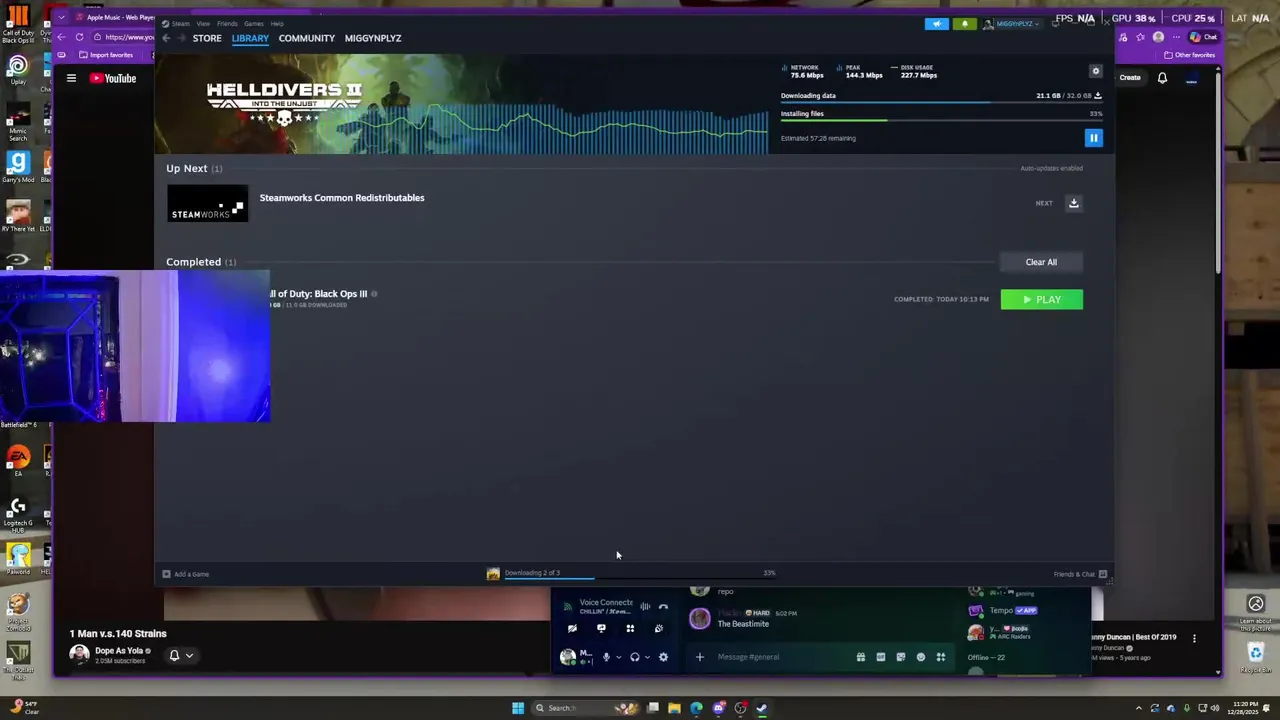Open Import favorites bookmark
Viewport: 1280px width, 720px height.
pos(106,55)
